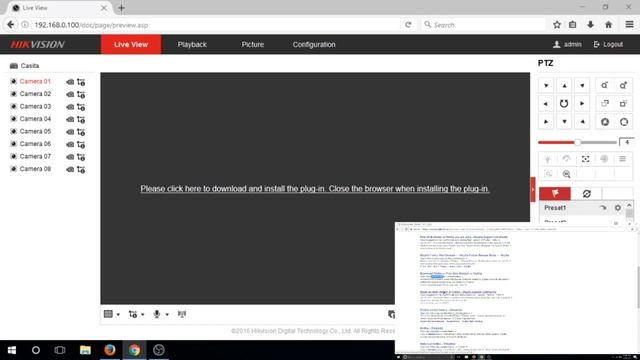Screen dimensions: 640x360
Task: Pan PTZ camera right
Action: [582, 104]
